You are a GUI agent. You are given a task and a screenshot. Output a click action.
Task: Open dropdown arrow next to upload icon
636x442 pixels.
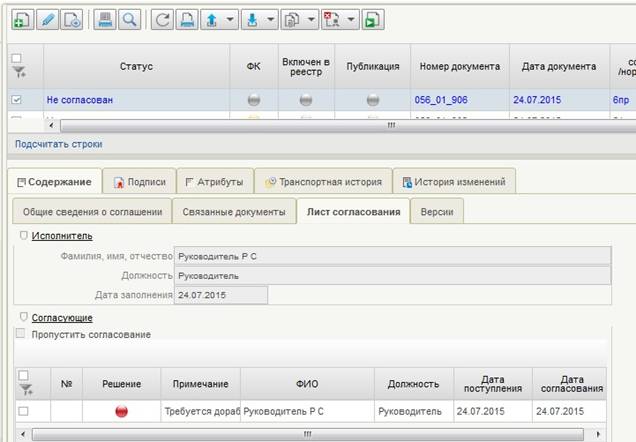(x=231, y=19)
